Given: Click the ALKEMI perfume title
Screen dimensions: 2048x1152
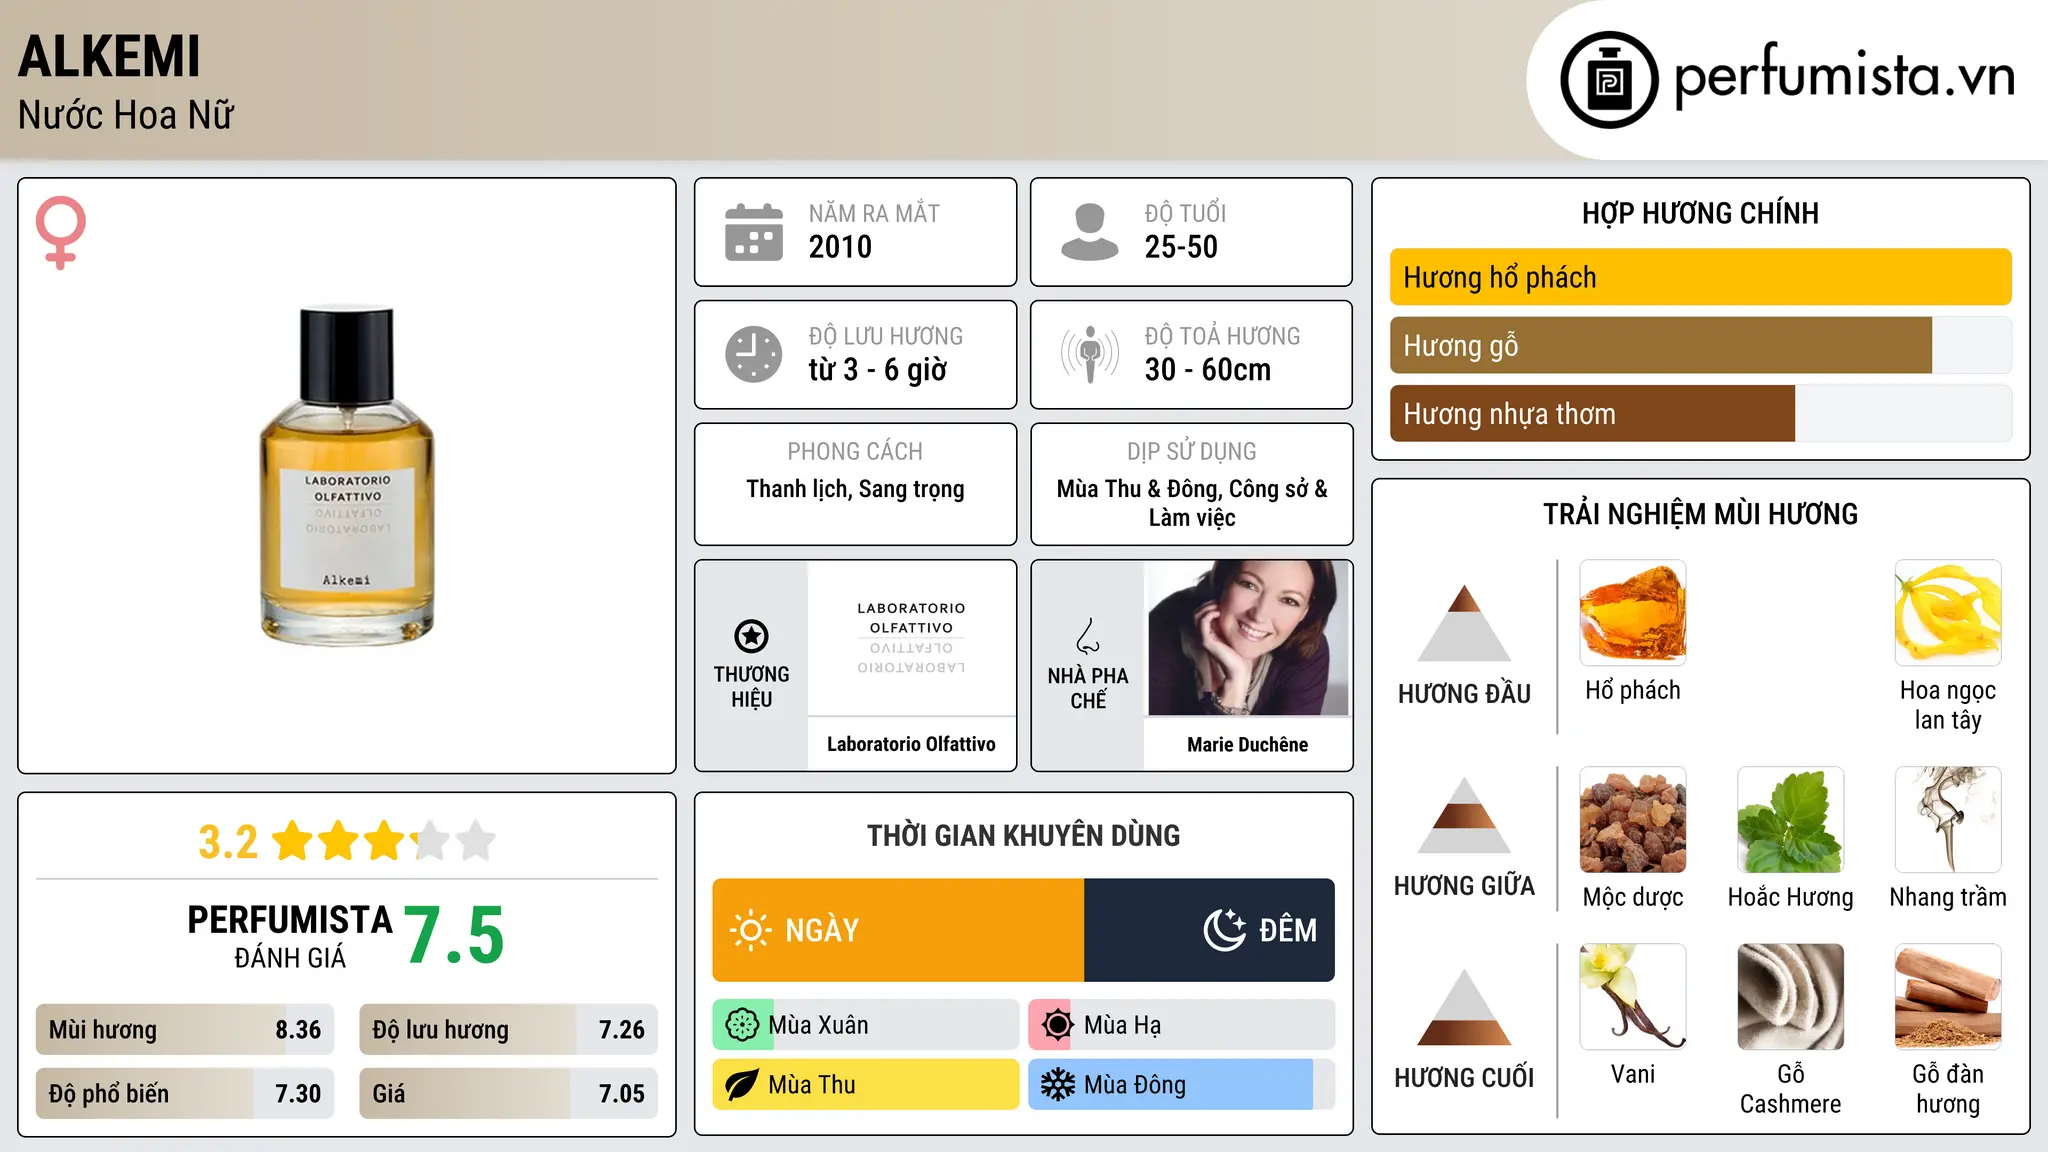Looking at the screenshot, I should [110, 57].
